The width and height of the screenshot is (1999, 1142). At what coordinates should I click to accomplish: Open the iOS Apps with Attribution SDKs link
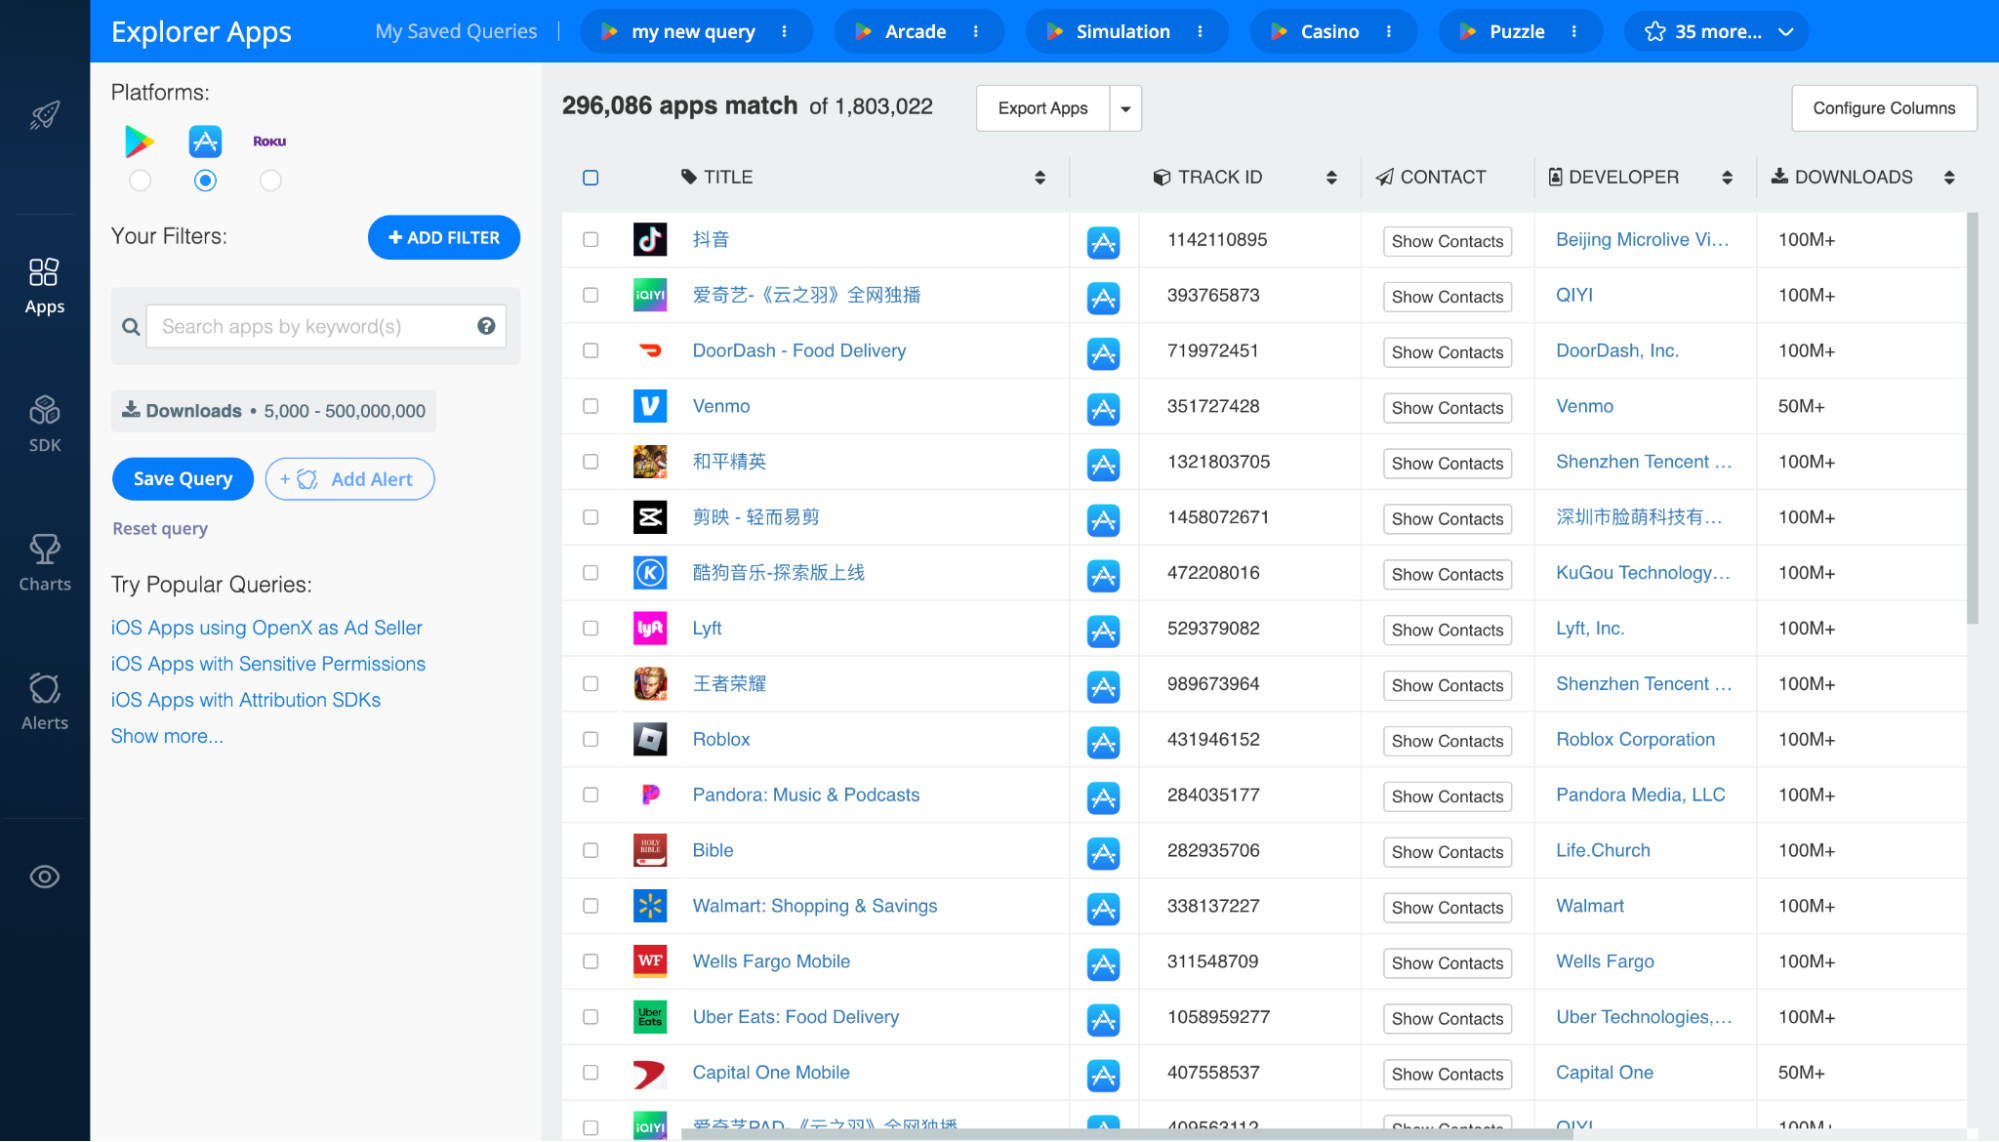click(x=246, y=700)
